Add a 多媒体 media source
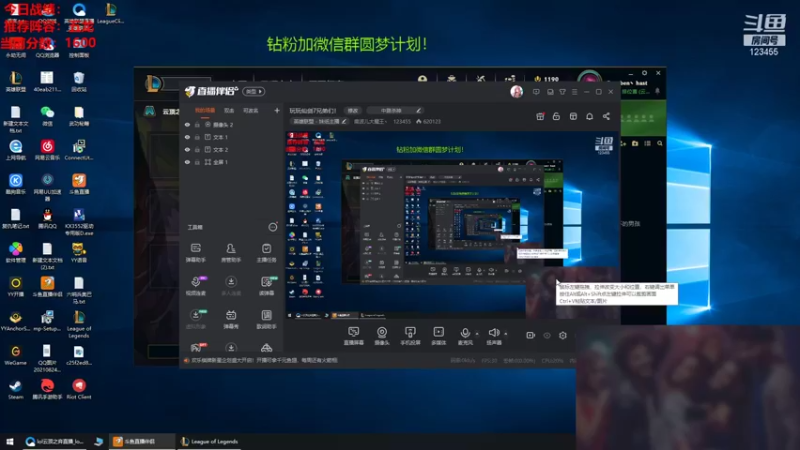Image resolution: width=800 pixels, height=450 pixels. pyautogui.click(x=438, y=336)
